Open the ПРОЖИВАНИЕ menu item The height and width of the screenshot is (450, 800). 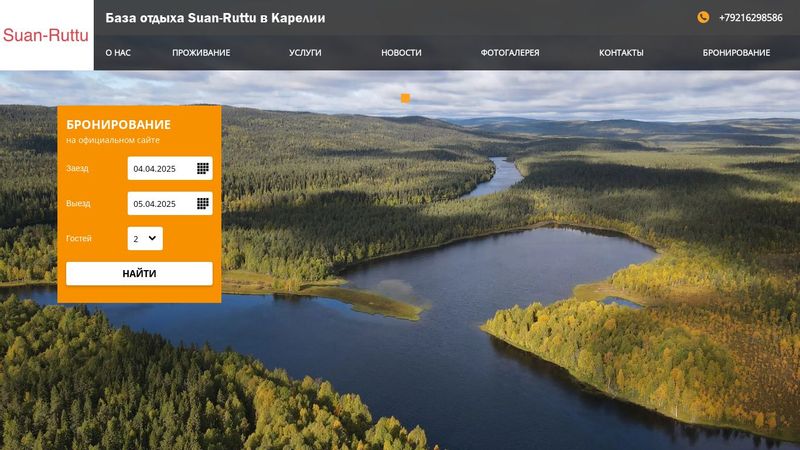tap(201, 53)
